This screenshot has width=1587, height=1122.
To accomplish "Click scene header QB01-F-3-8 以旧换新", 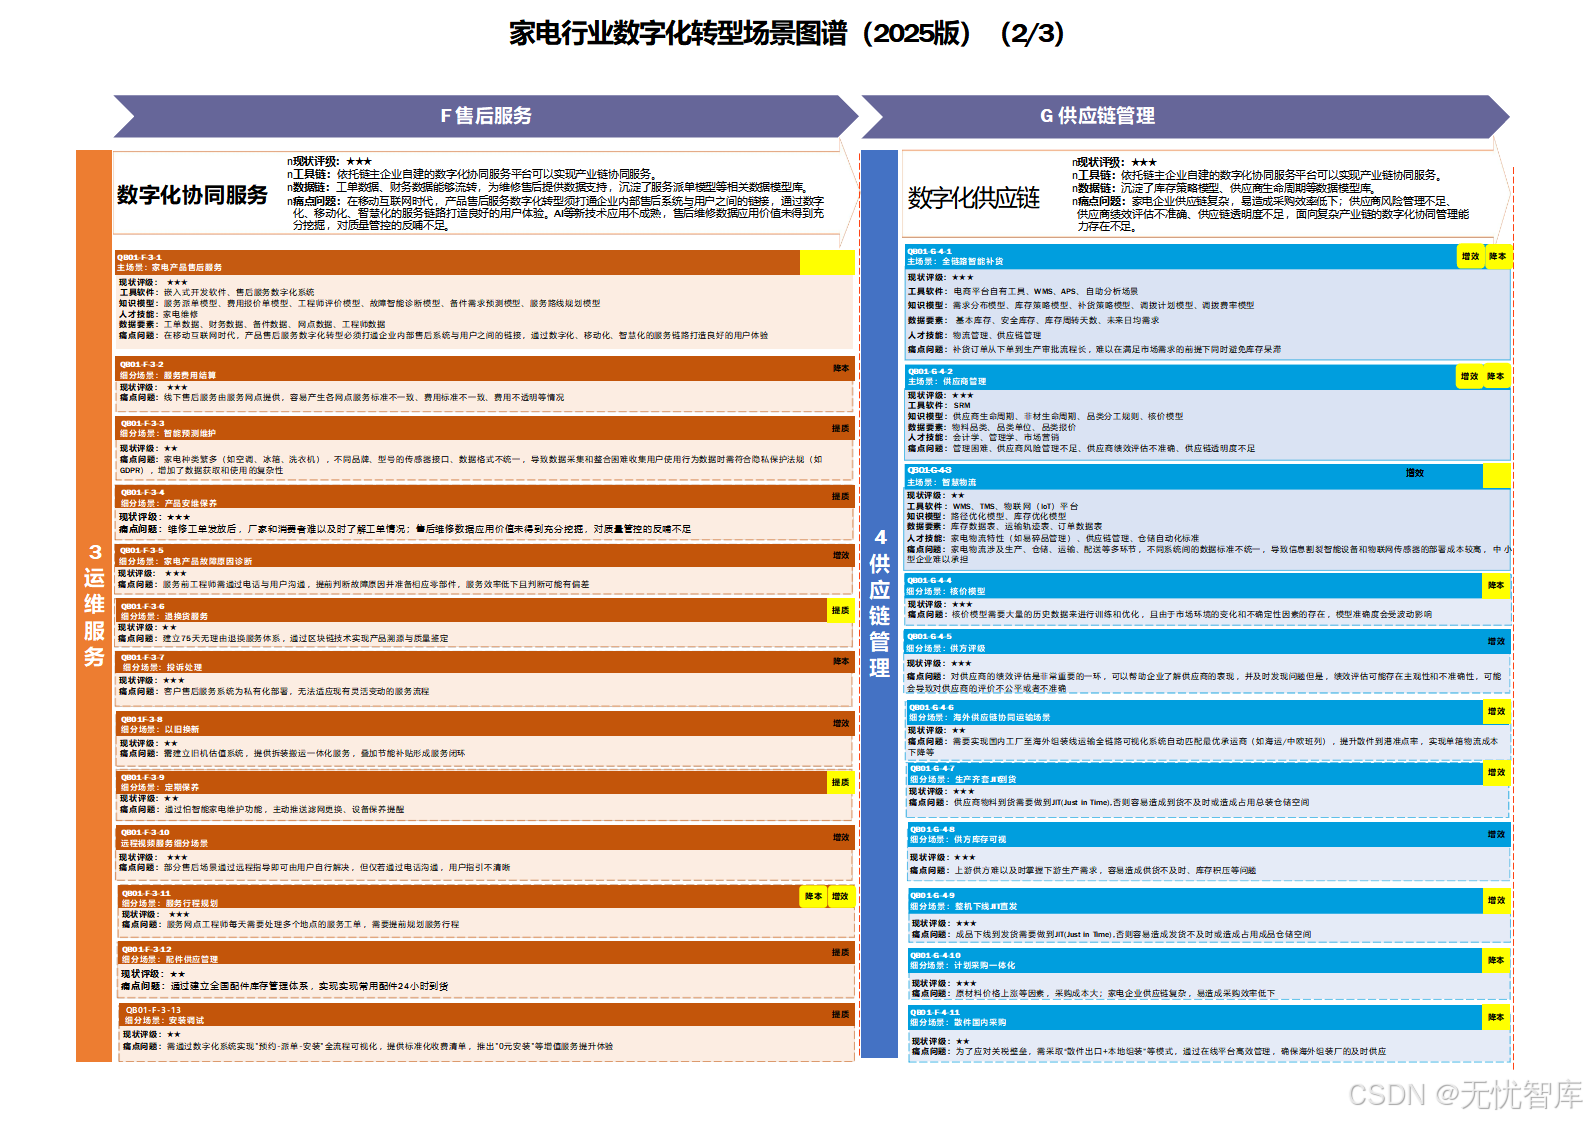I will coord(485,724).
